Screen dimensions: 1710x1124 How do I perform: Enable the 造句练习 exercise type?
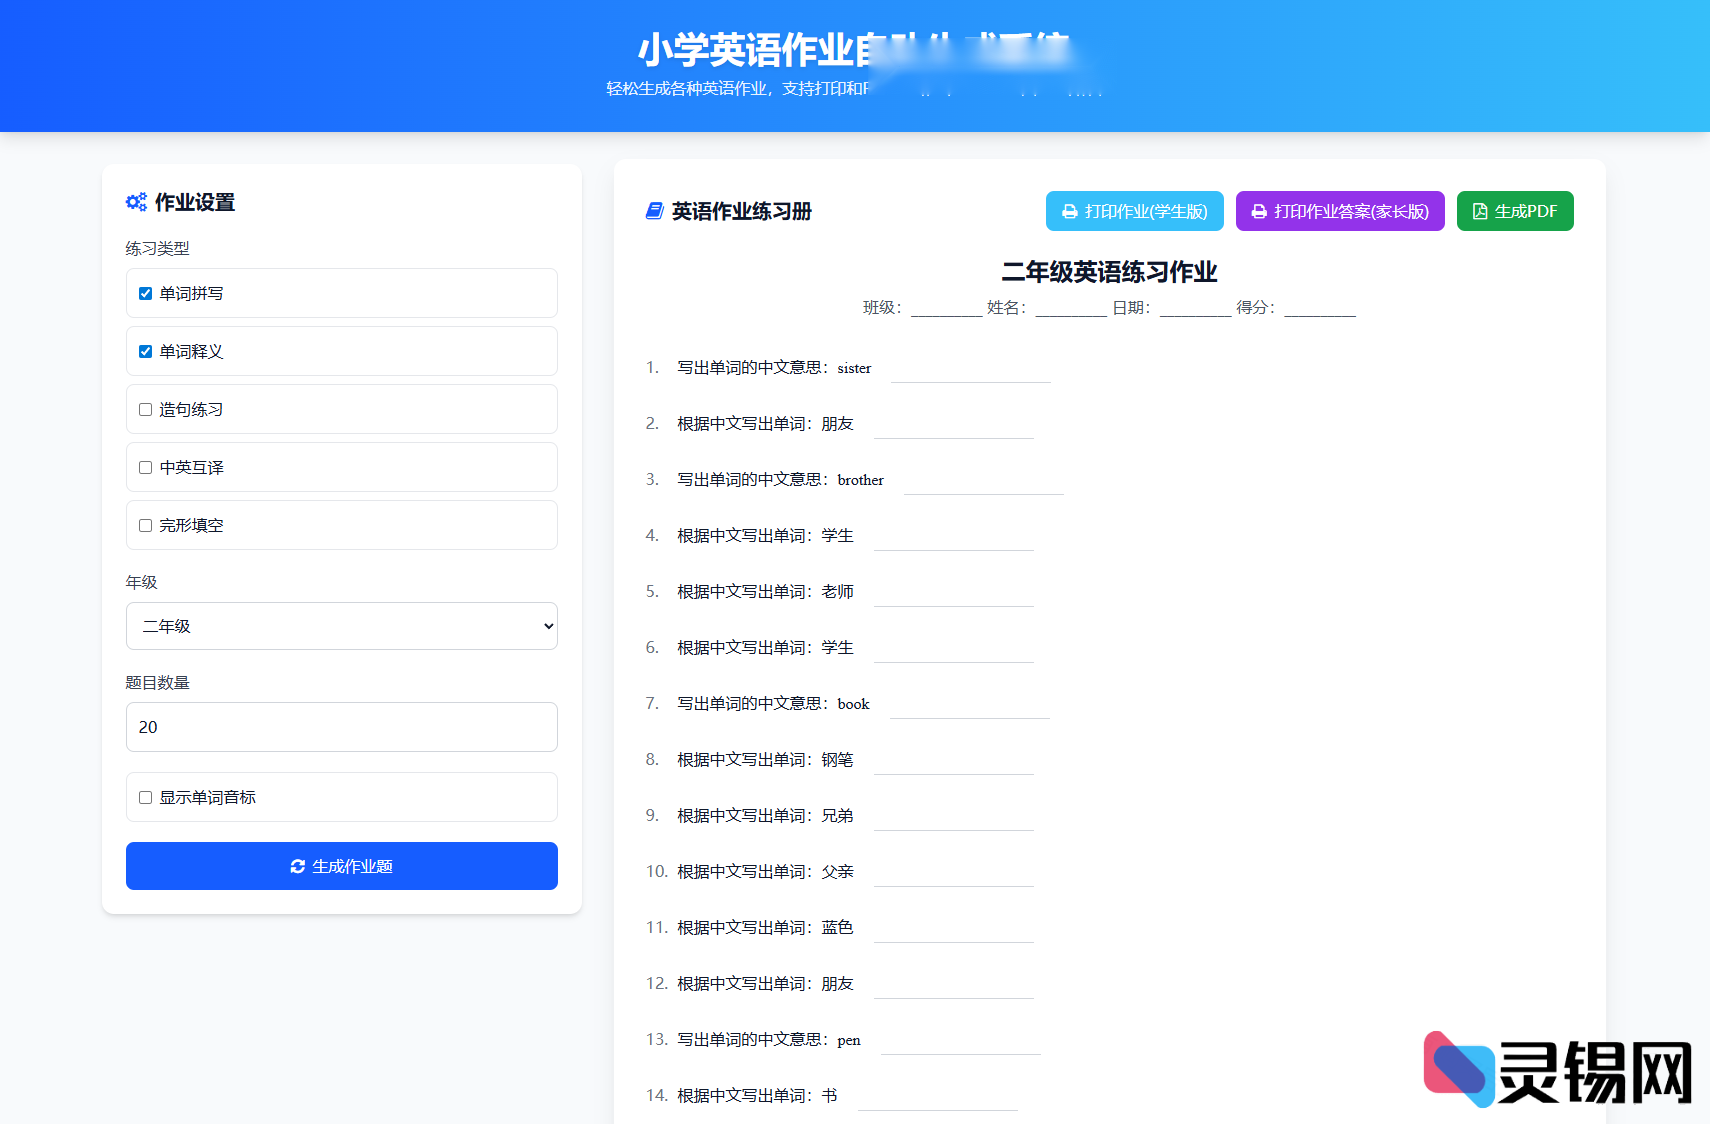coord(145,409)
